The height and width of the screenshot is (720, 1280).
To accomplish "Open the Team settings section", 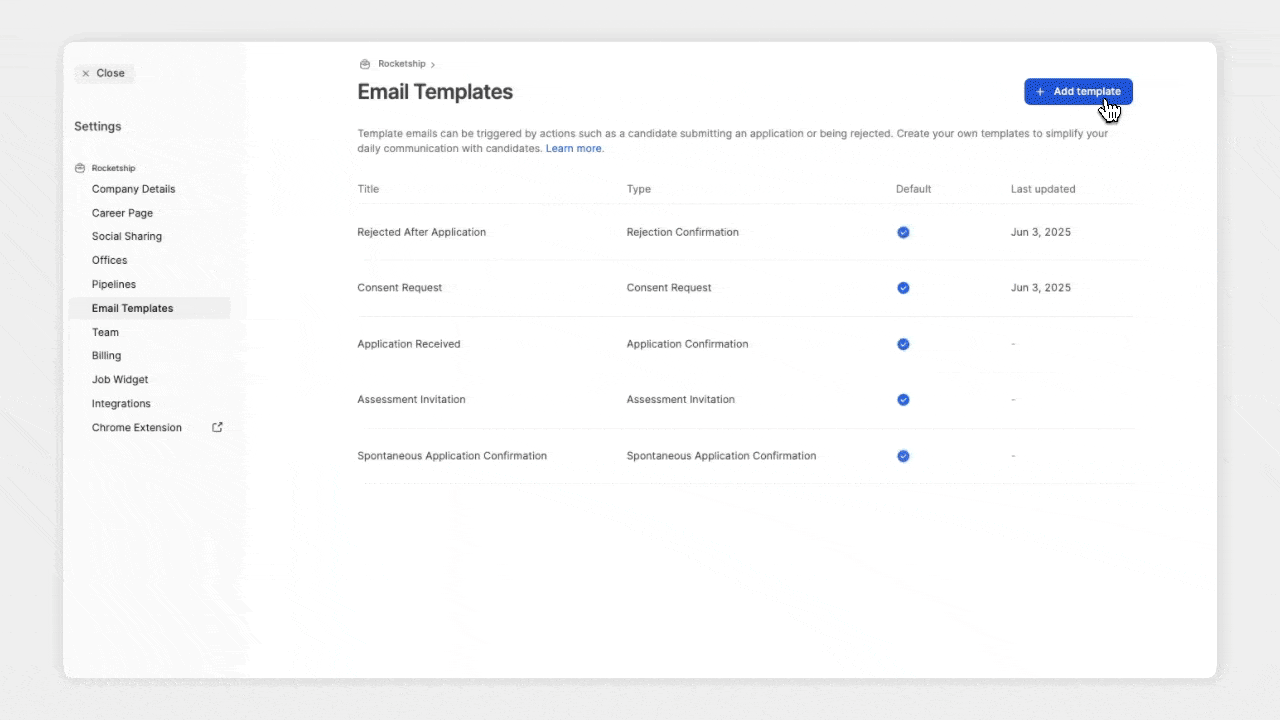I will (x=105, y=332).
